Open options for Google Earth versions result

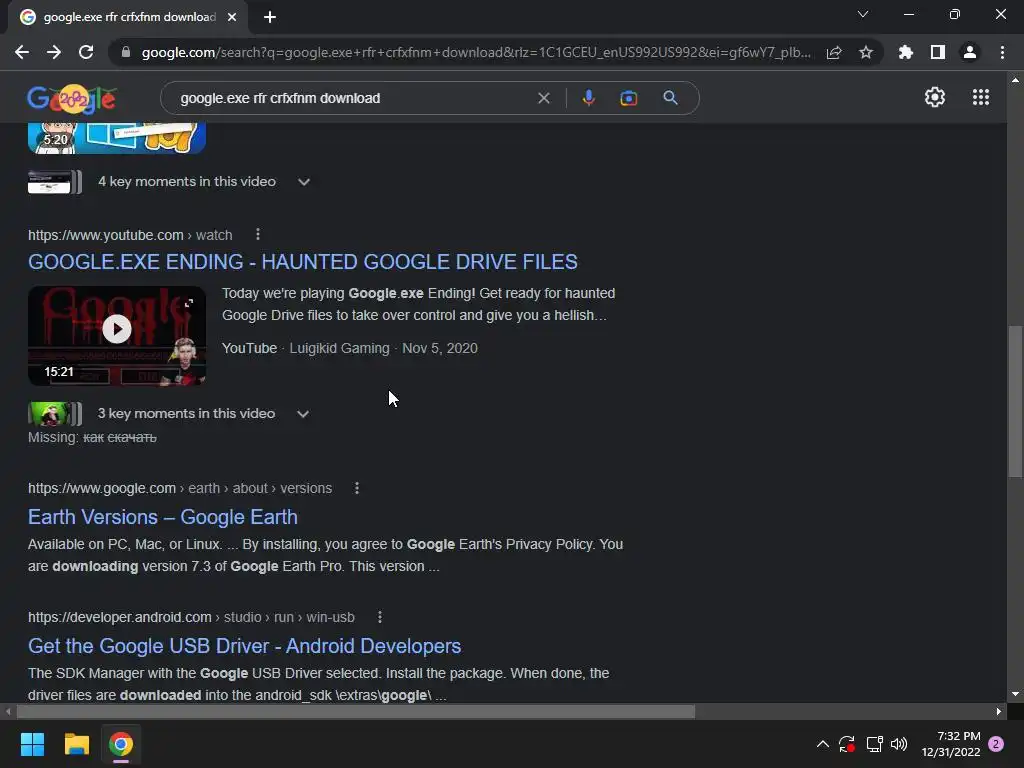pos(357,488)
